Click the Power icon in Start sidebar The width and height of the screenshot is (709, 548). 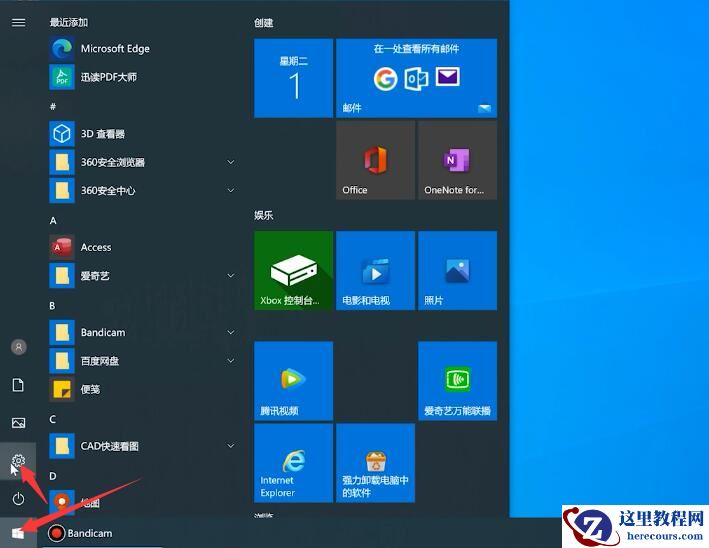19,499
